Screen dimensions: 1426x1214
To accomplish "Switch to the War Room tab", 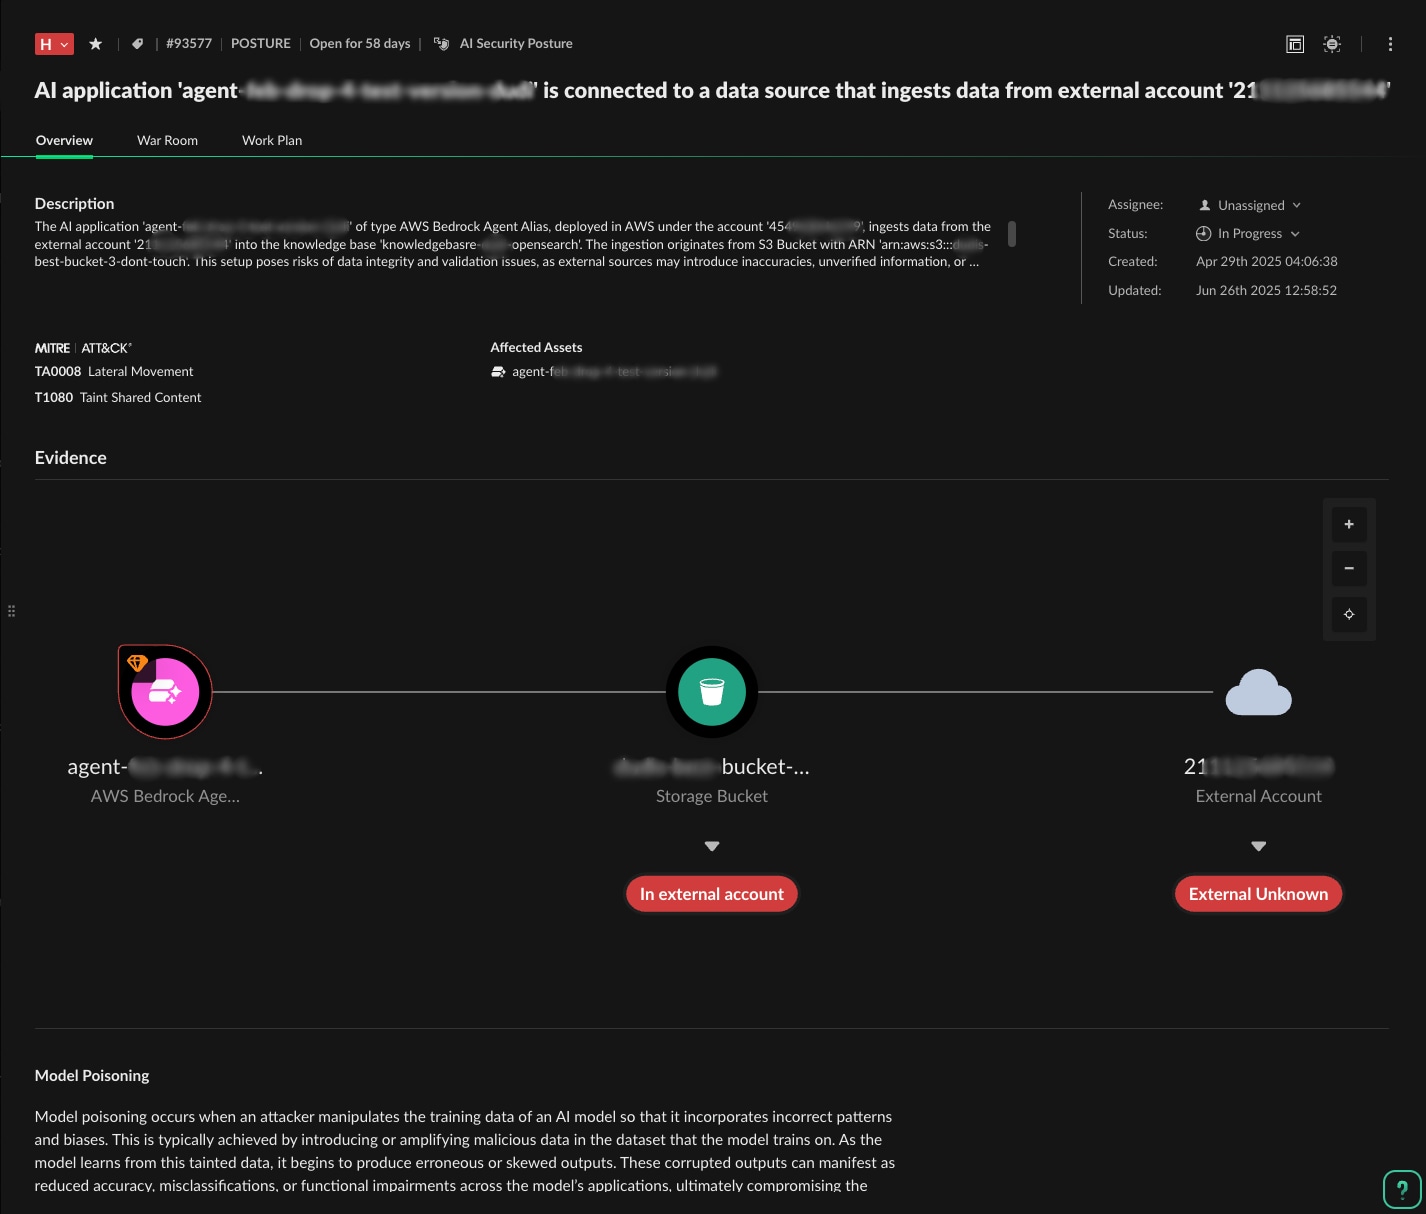I will (x=167, y=141).
